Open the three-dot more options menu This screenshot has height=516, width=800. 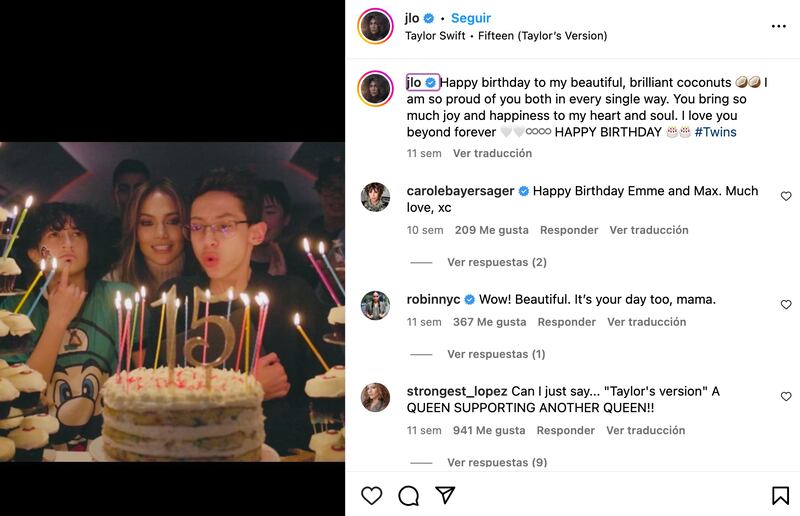tap(779, 26)
